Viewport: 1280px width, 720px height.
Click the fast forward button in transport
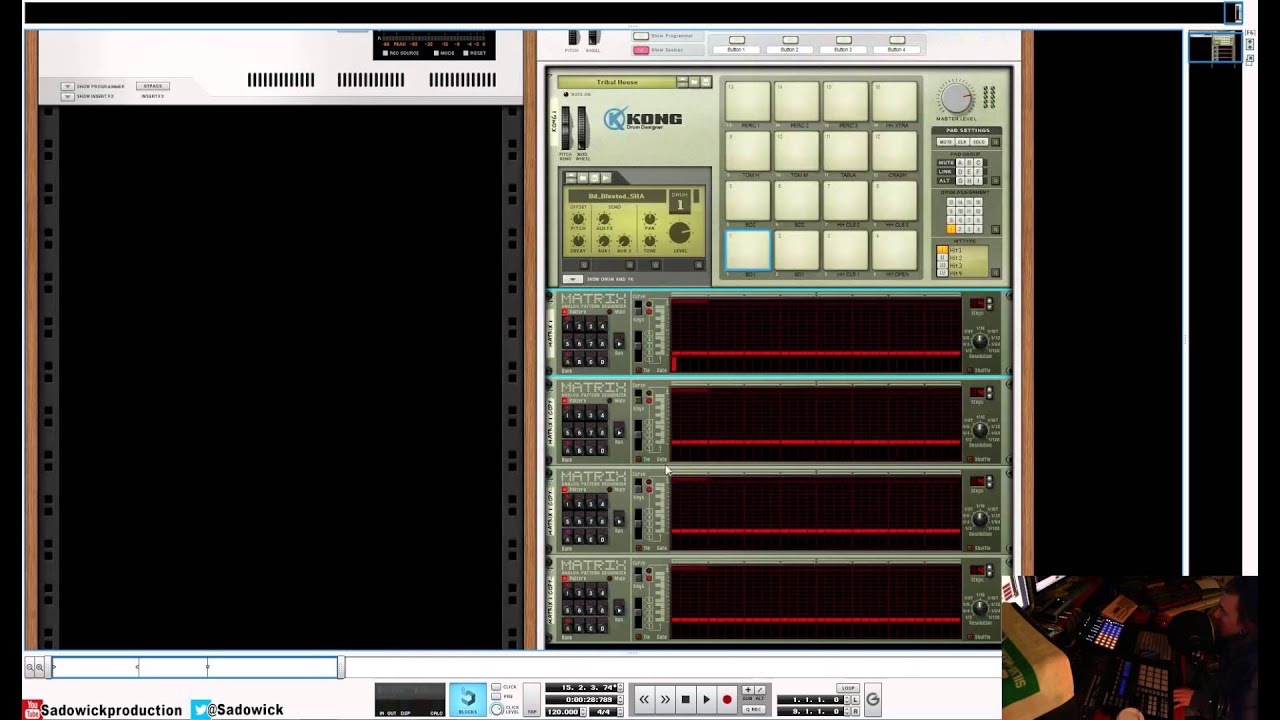click(x=665, y=699)
